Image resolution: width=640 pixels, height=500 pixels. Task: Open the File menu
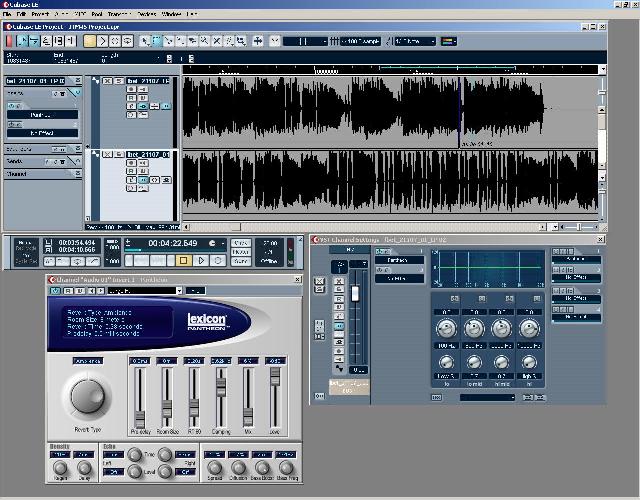(x=7, y=14)
